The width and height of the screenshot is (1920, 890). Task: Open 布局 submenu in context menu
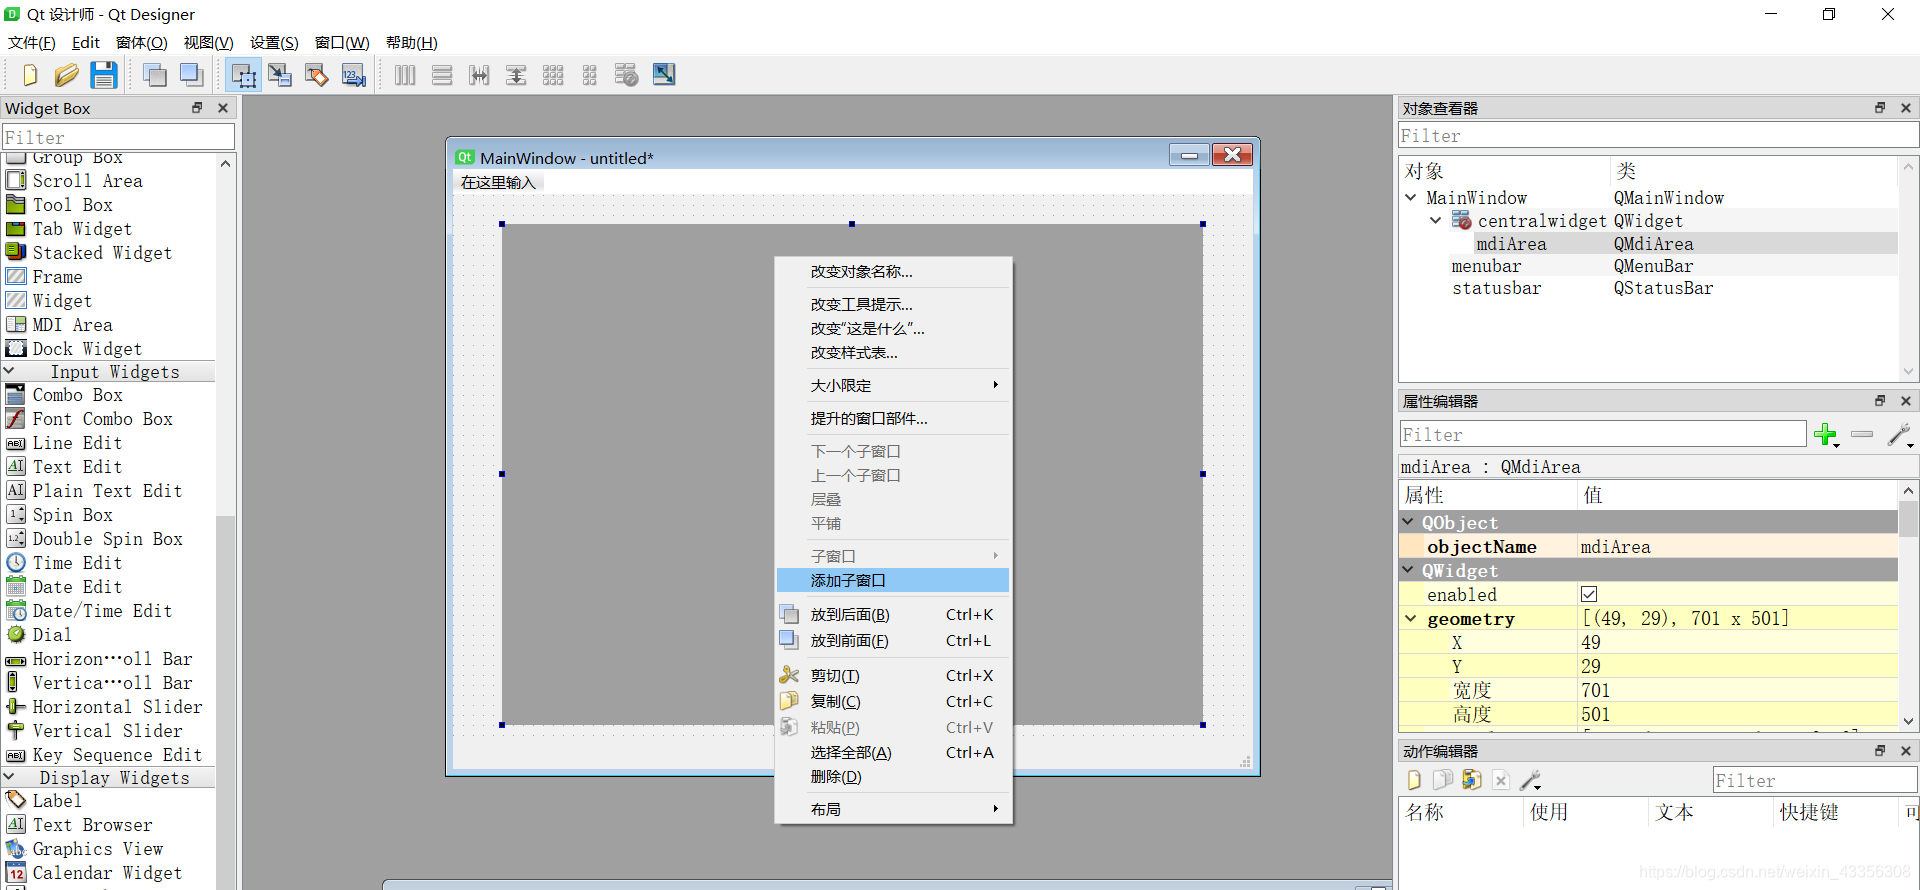coord(893,809)
